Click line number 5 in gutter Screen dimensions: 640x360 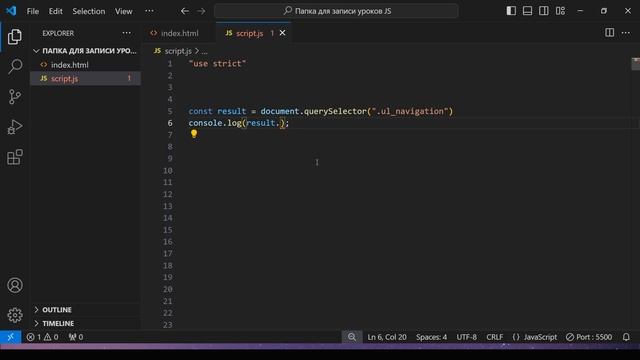[170, 111]
